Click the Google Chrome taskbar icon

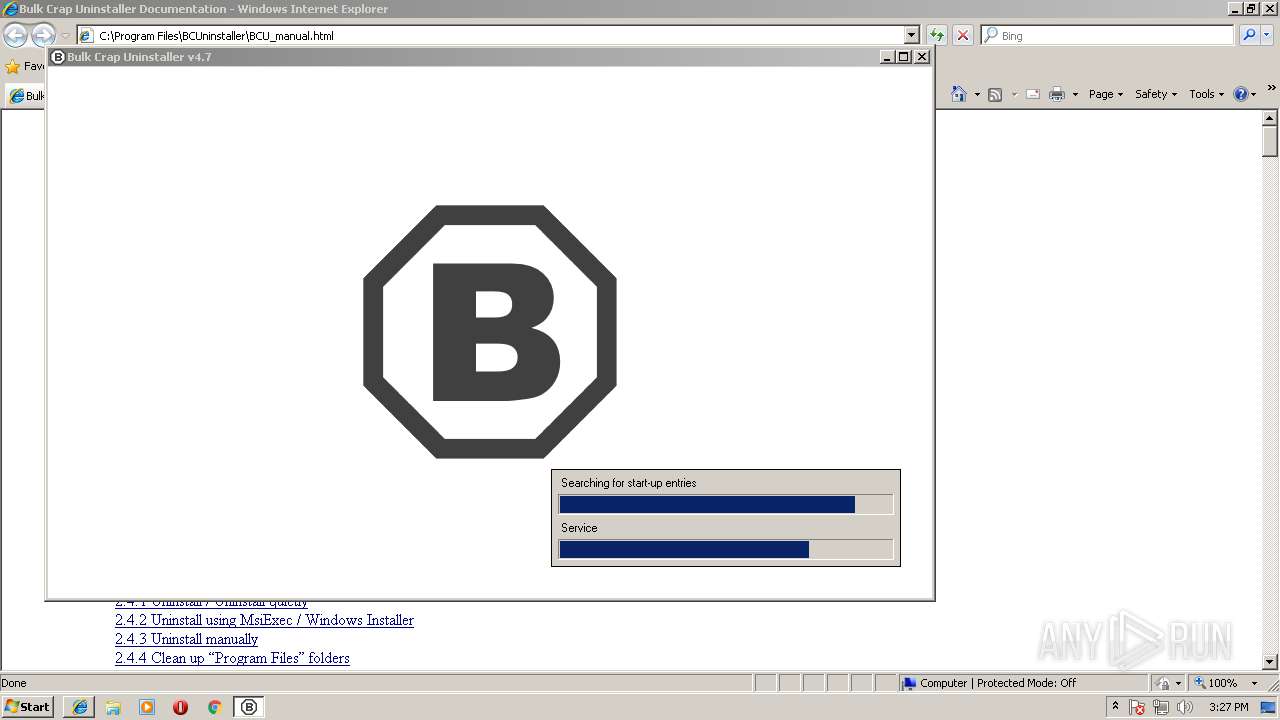coord(214,707)
